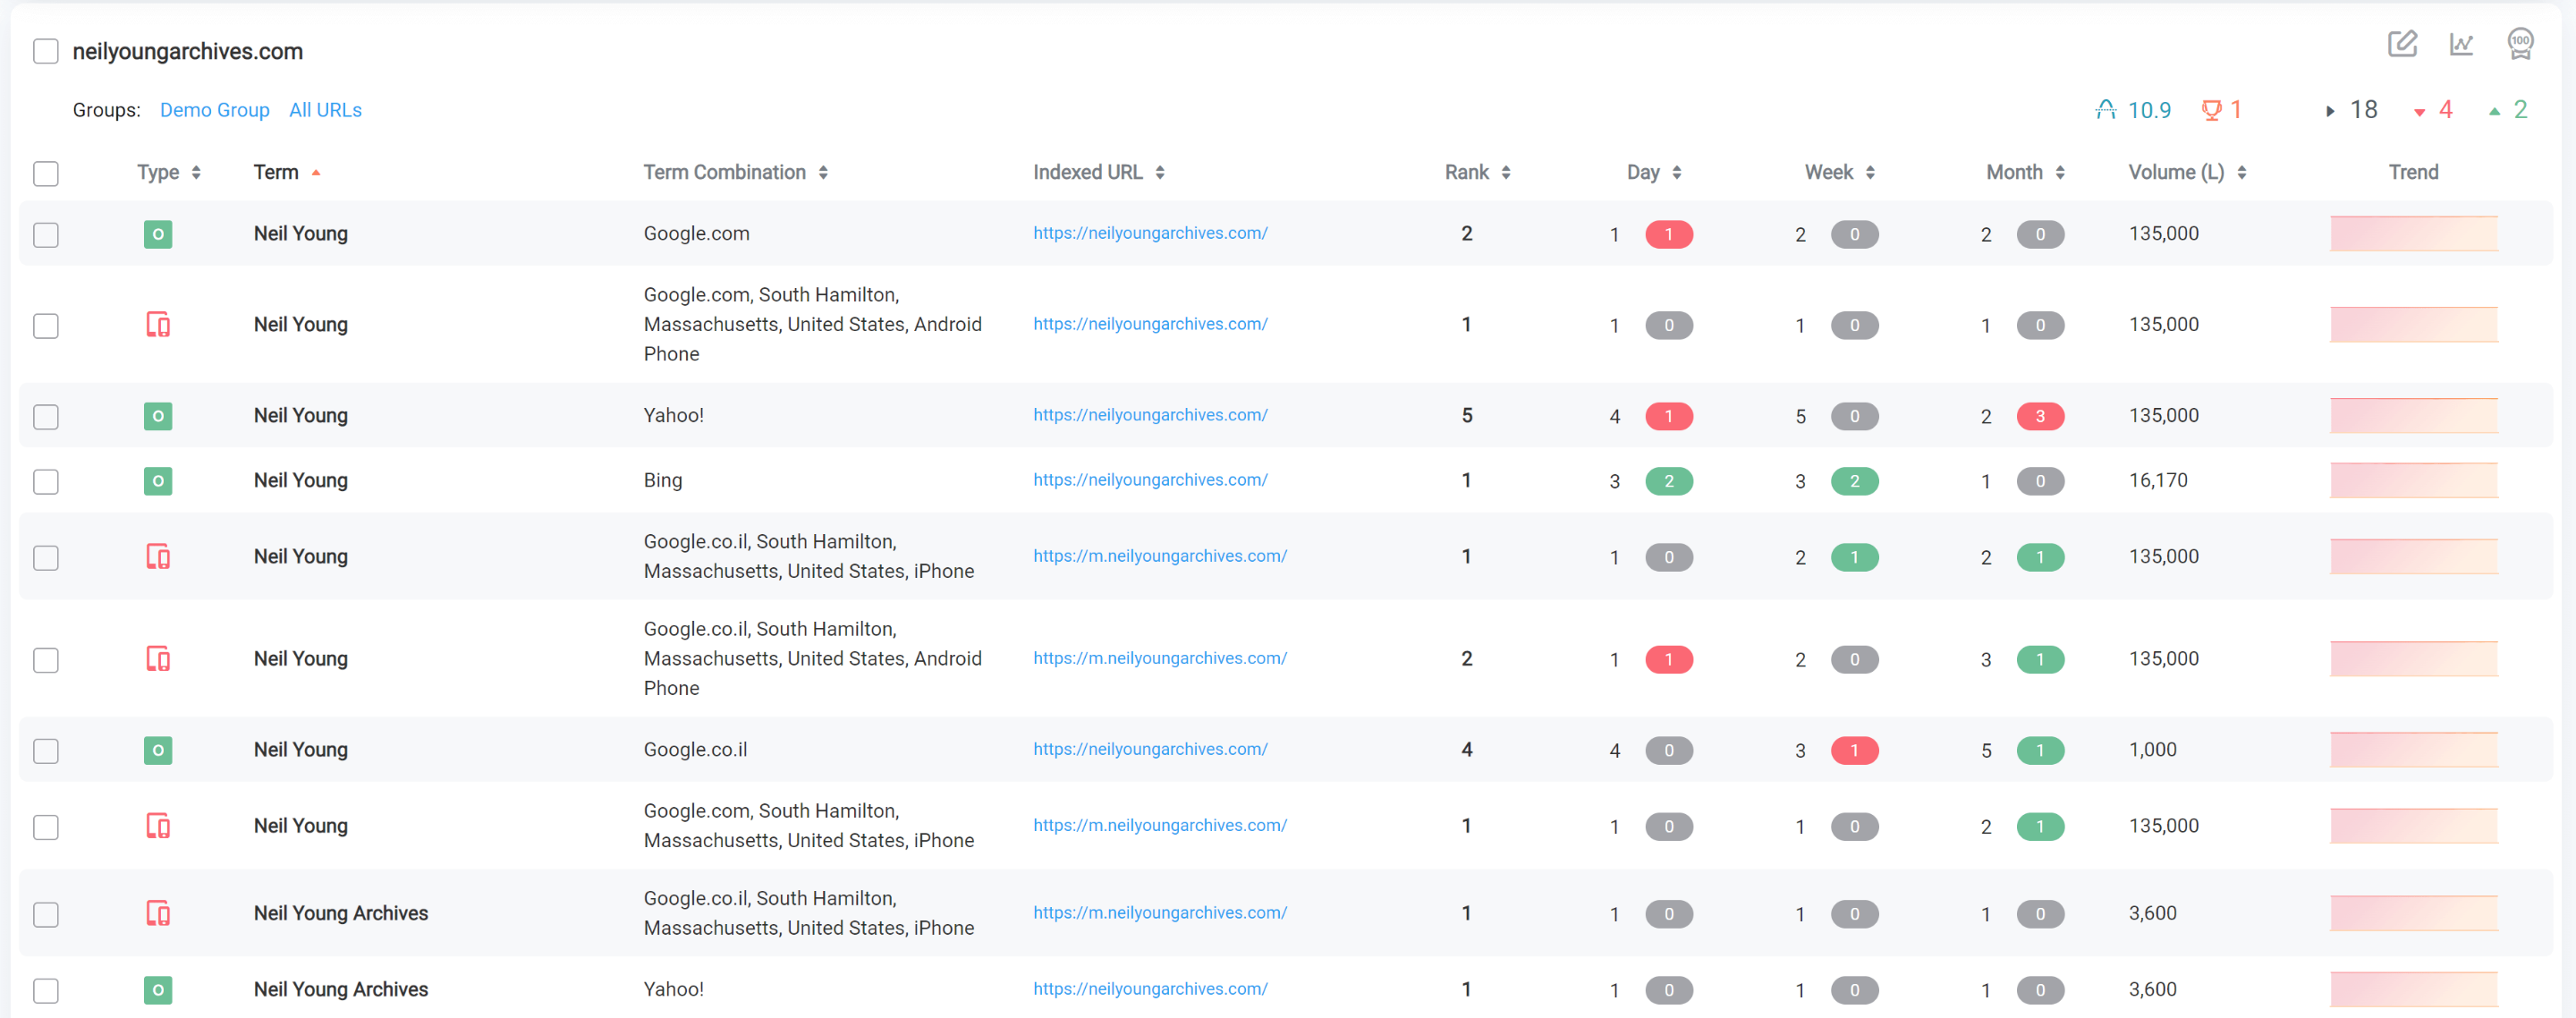
Task: Open the Demo Group link
Action: 215,110
